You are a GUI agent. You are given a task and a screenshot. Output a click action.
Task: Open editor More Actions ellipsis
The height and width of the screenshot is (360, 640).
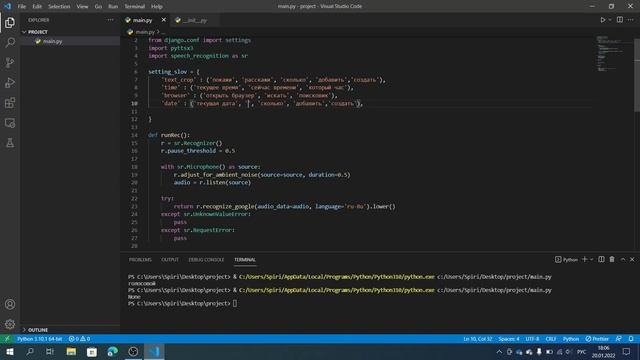(631, 20)
